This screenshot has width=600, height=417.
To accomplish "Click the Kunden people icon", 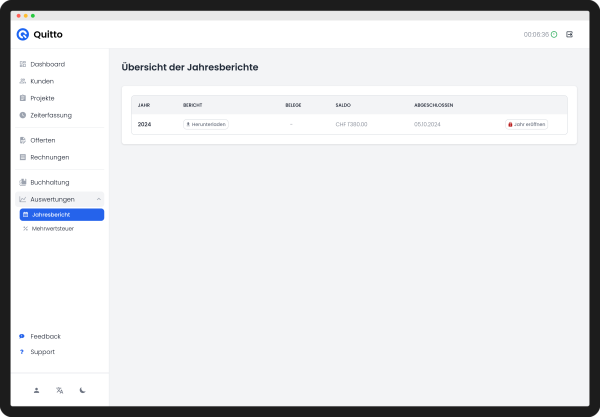I will [23, 81].
